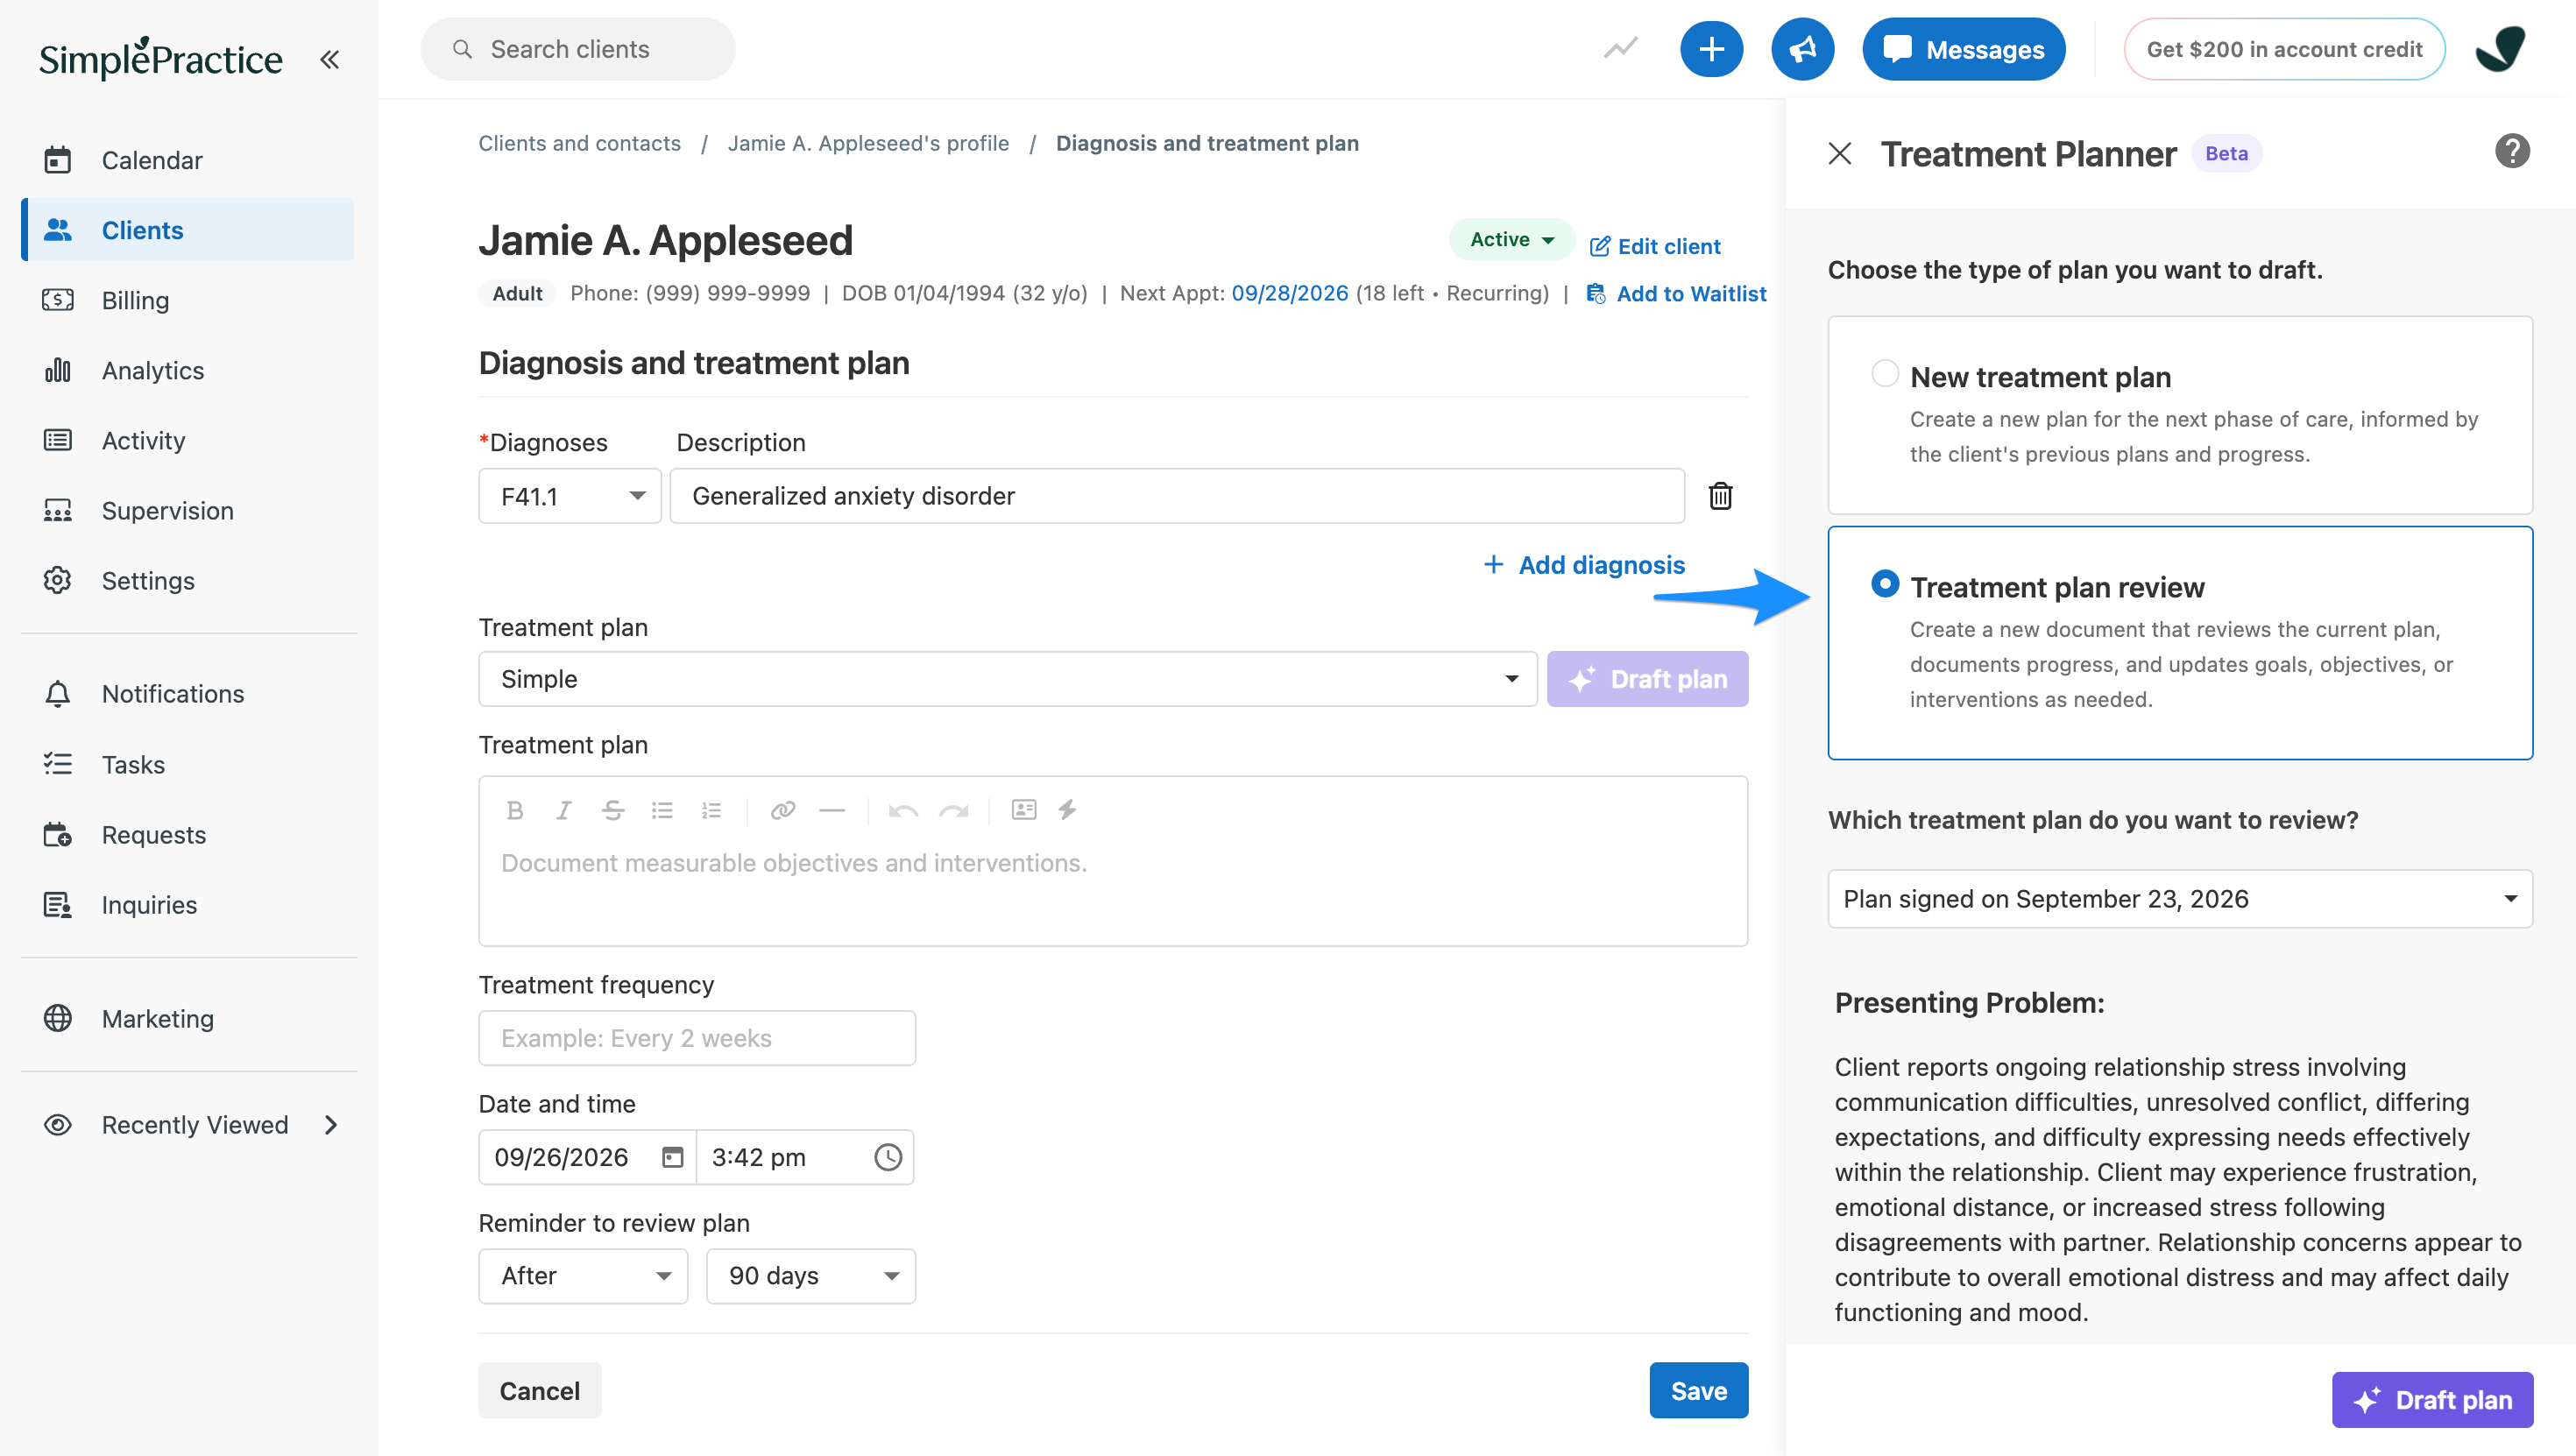The width and height of the screenshot is (2576, 1456).
Task: Select Treatment plan review radio option
Action: pos(1884,583)
